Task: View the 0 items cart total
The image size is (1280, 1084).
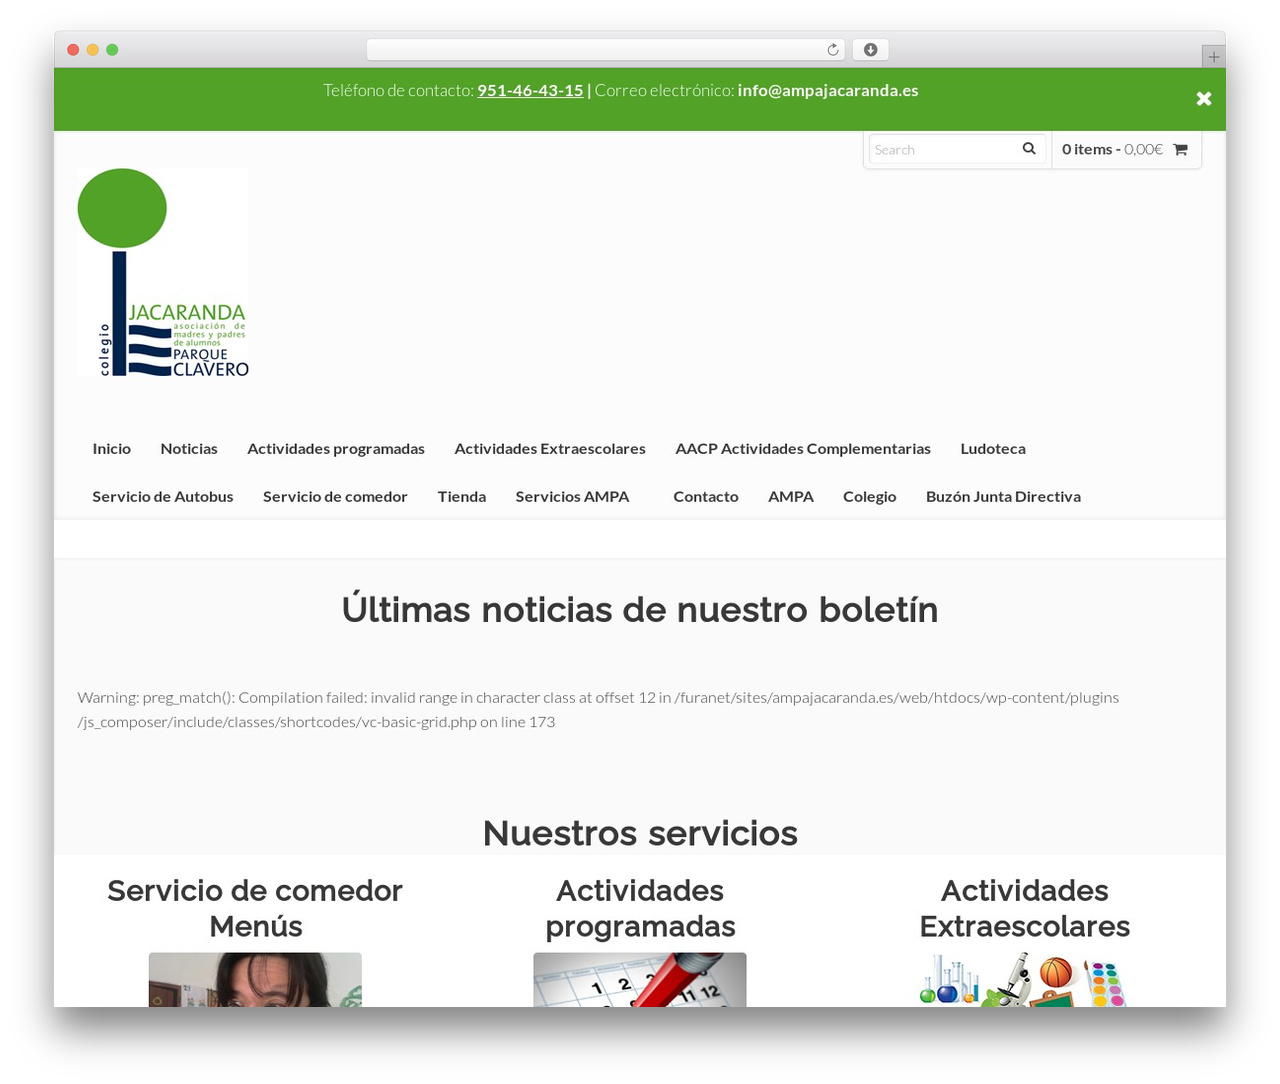Action: pyautogui.click(x=1112, y=150)
